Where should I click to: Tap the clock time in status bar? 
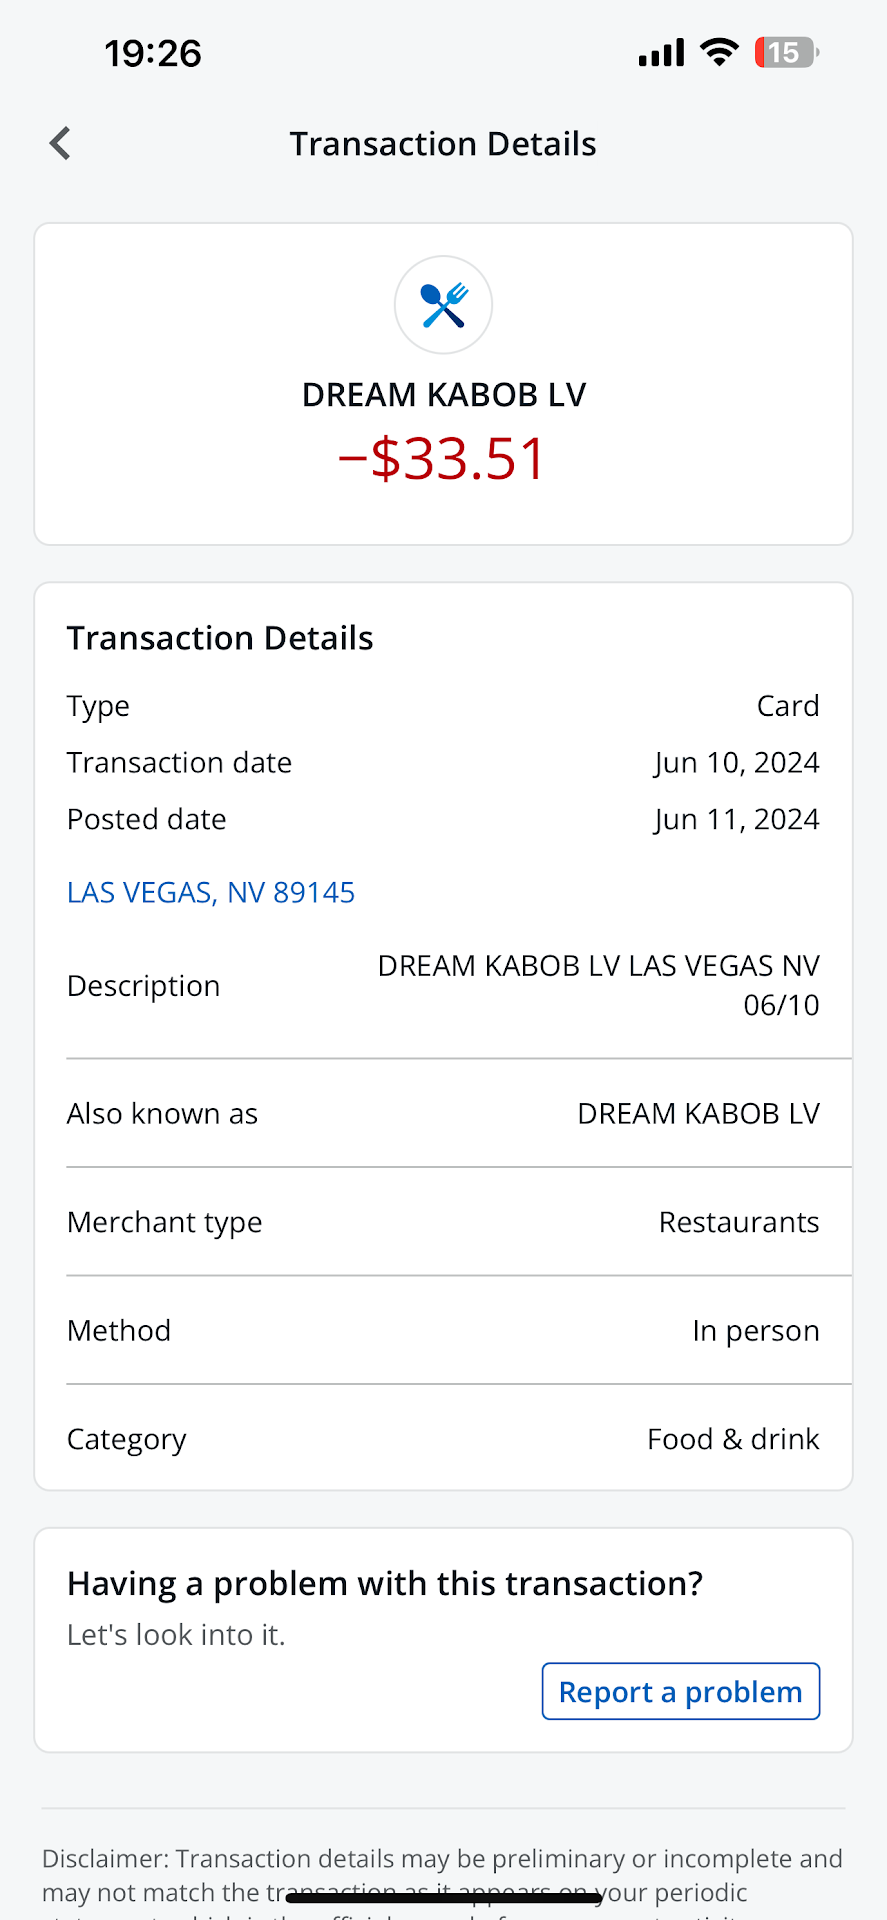[153, 53]
